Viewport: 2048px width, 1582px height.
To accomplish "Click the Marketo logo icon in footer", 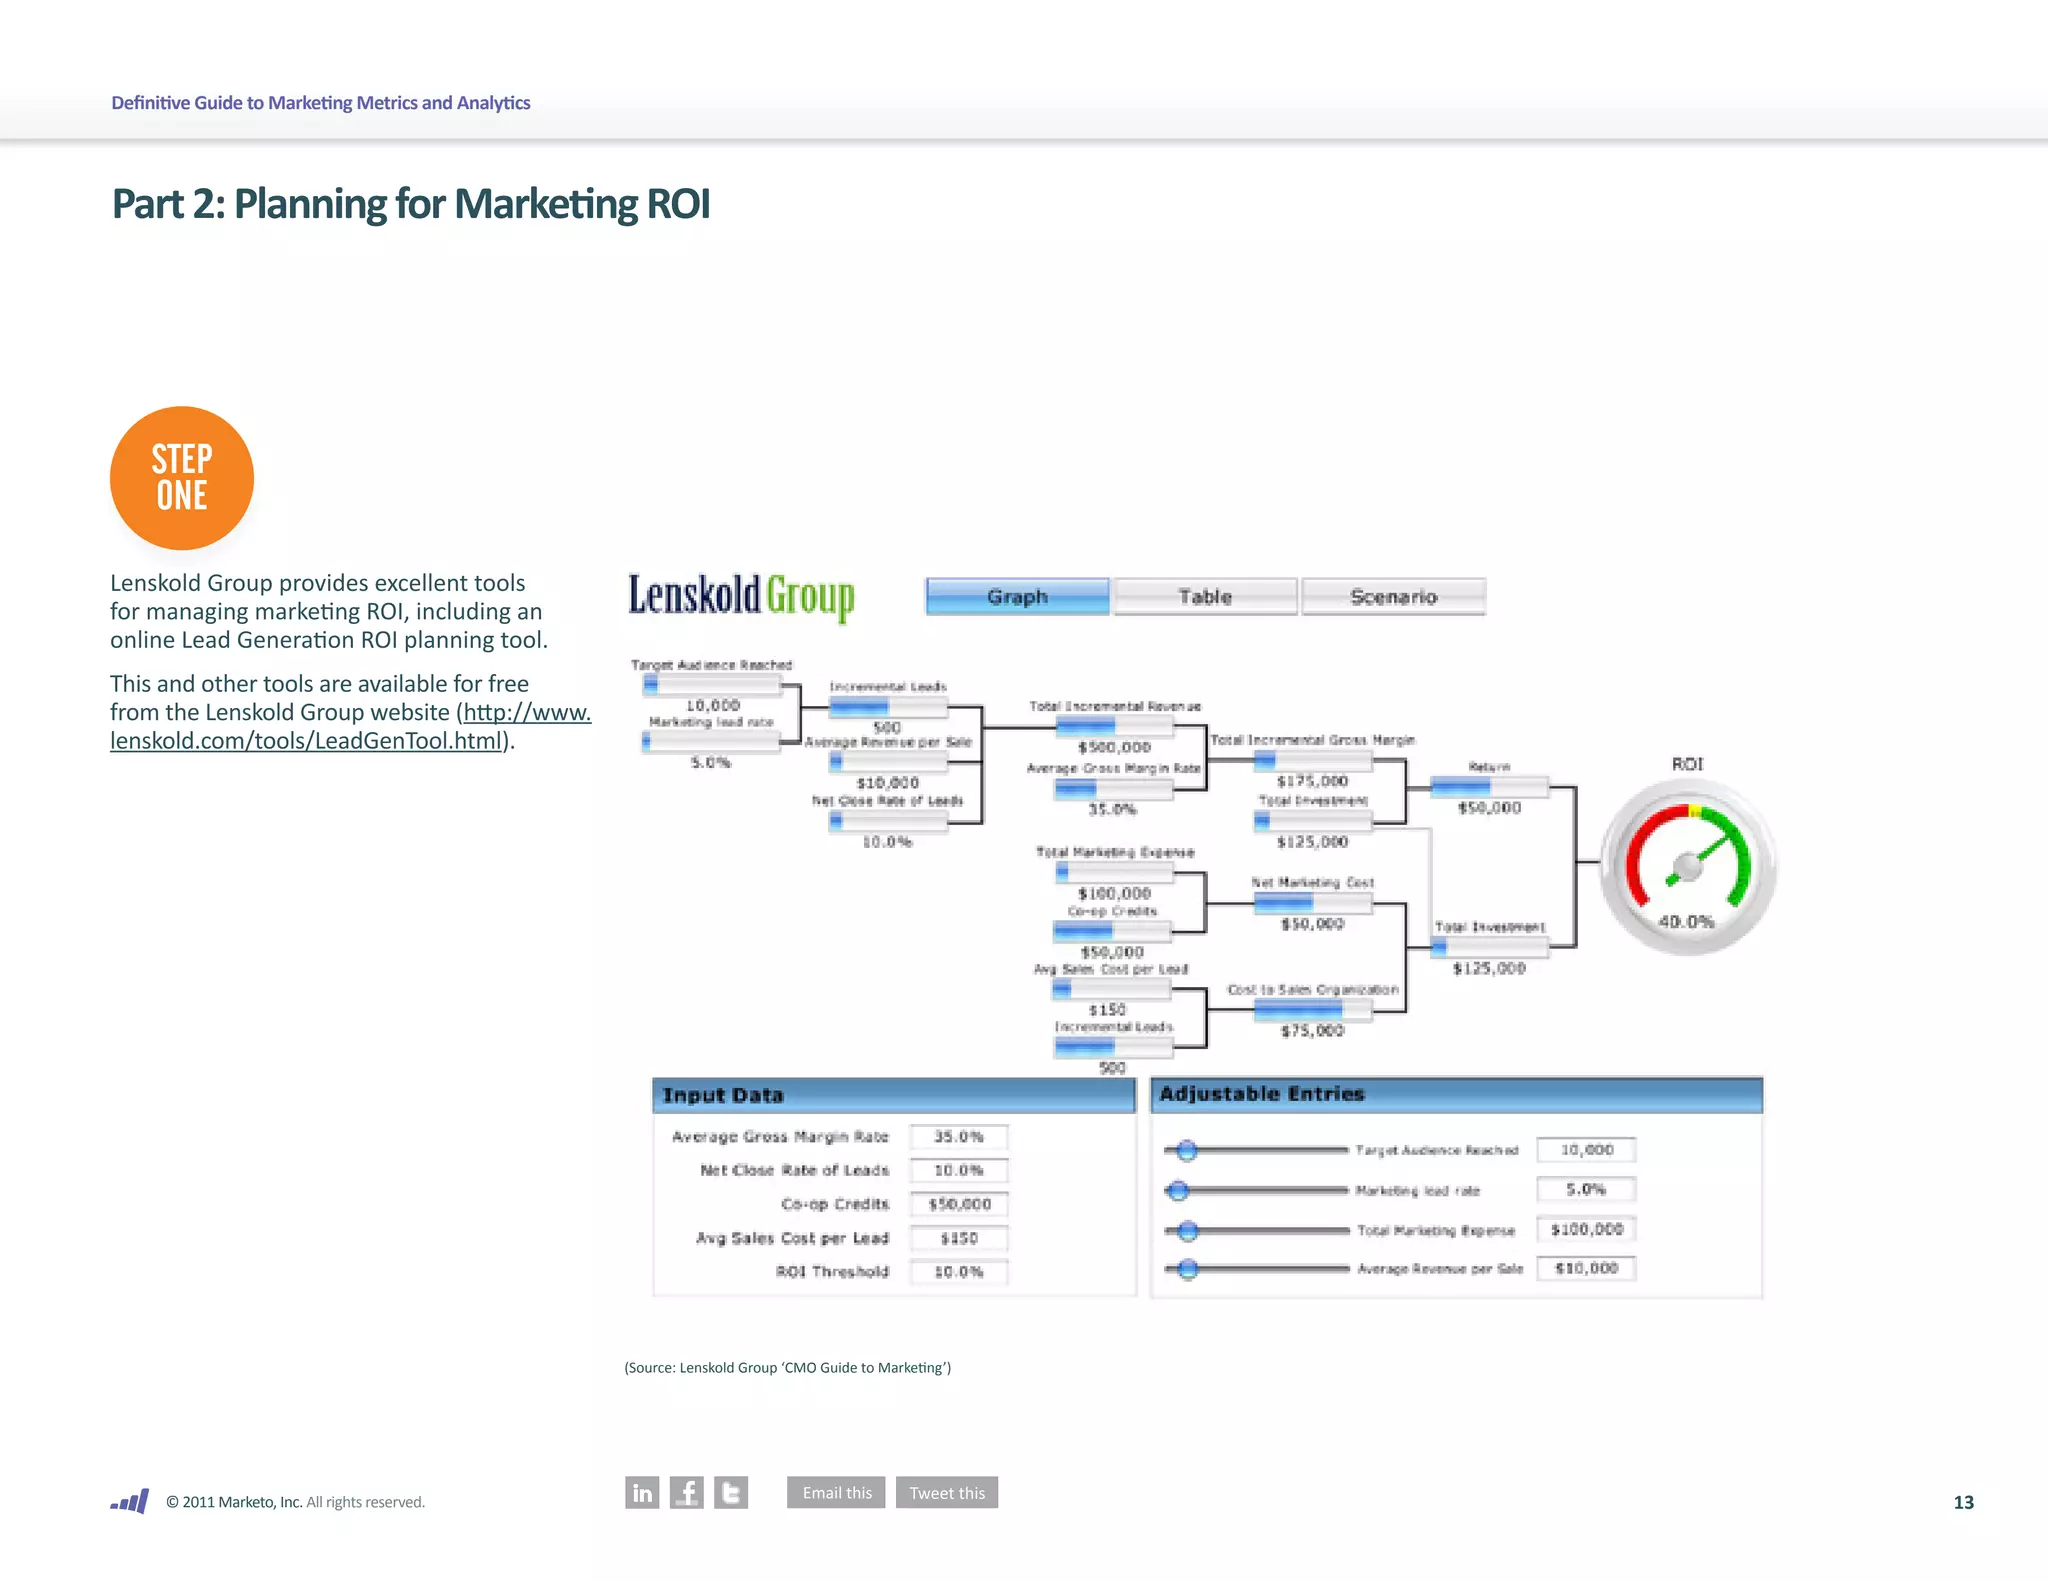I will coord(130,1501).
